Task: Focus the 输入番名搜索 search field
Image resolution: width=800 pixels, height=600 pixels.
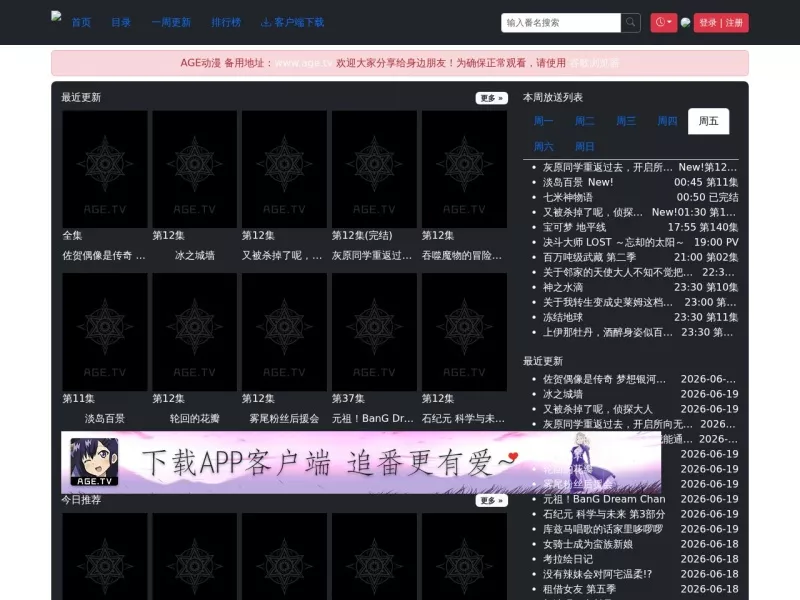Action: (561, 22)
